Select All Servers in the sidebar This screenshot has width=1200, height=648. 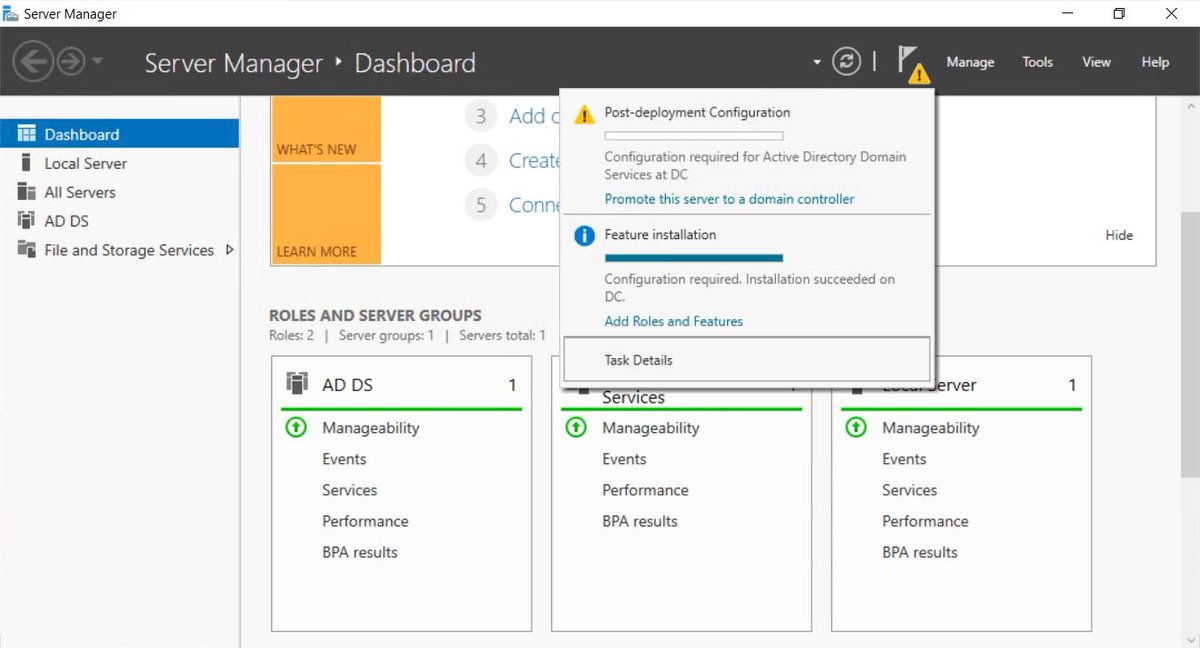click(119, 192)
